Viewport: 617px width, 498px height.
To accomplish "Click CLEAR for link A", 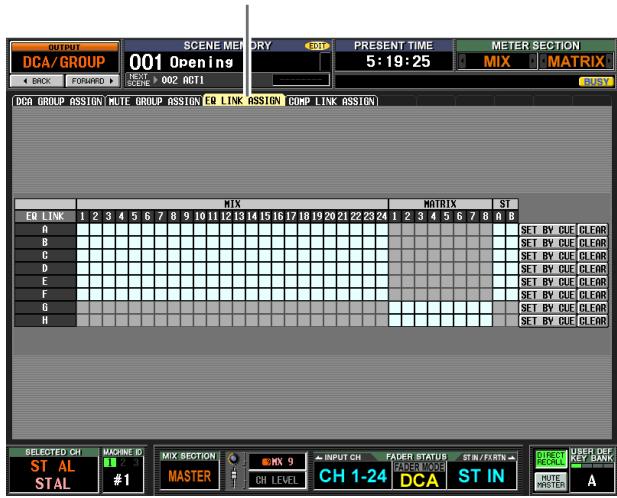I will [593, 230].
